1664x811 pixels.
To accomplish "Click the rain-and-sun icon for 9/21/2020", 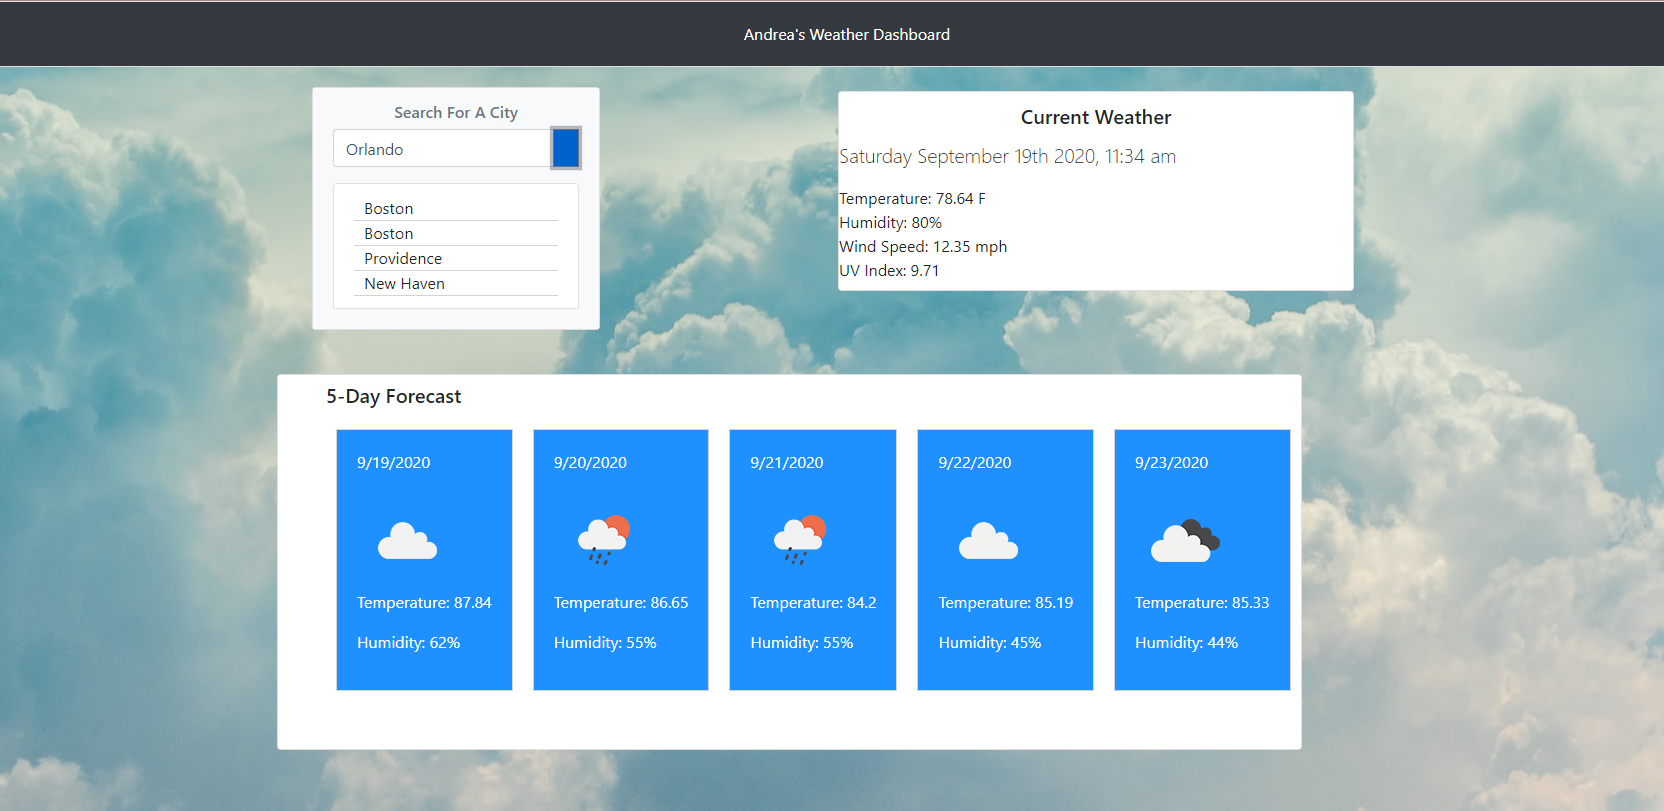I will coord(800,540).
